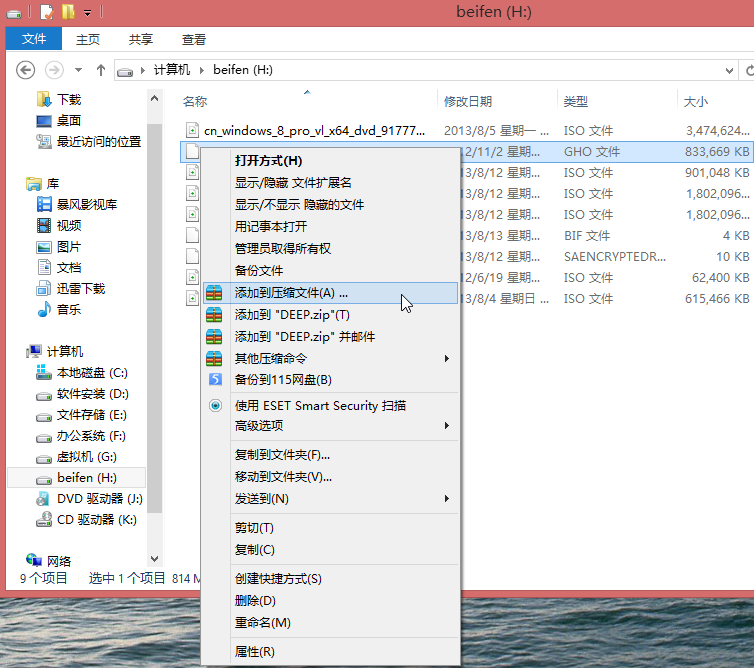The image size is (754, 668).
Task: Open the 文件 ribbon tab
Action: (34, 38)
